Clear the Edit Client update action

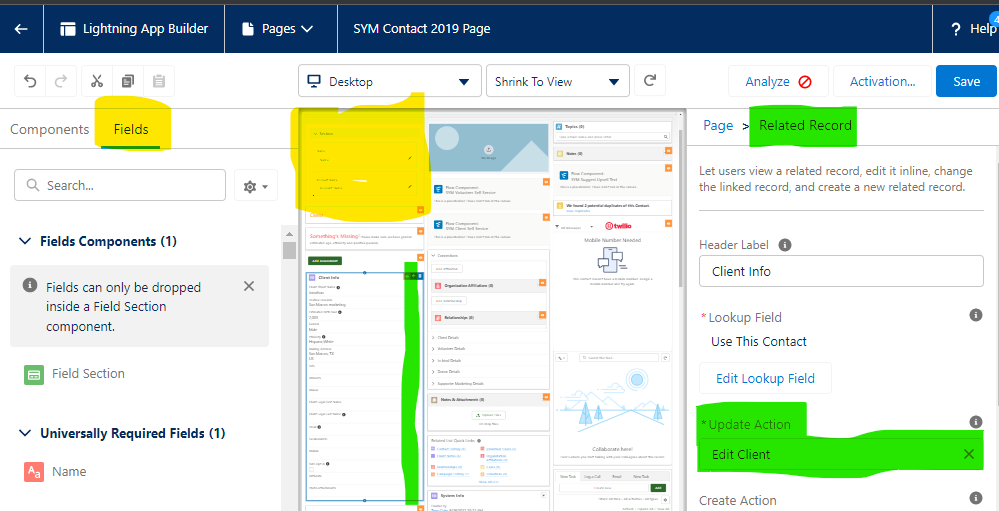click(x=968, y=454)
